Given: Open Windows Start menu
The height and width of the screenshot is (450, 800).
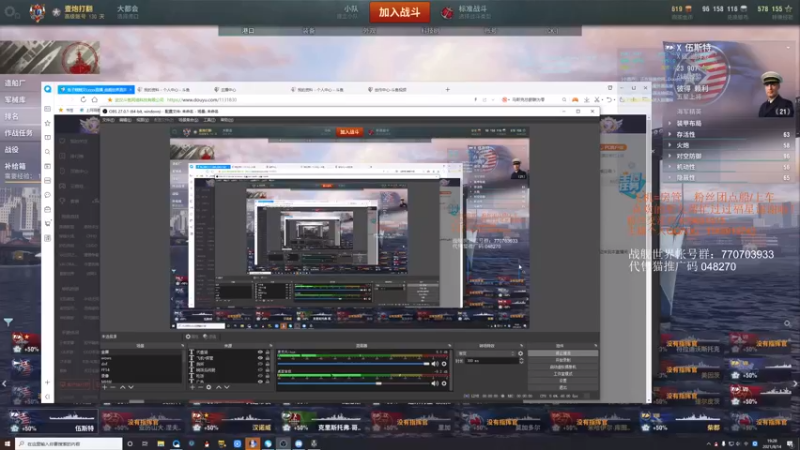Looking at the screenshot, I should click(7, 444).
